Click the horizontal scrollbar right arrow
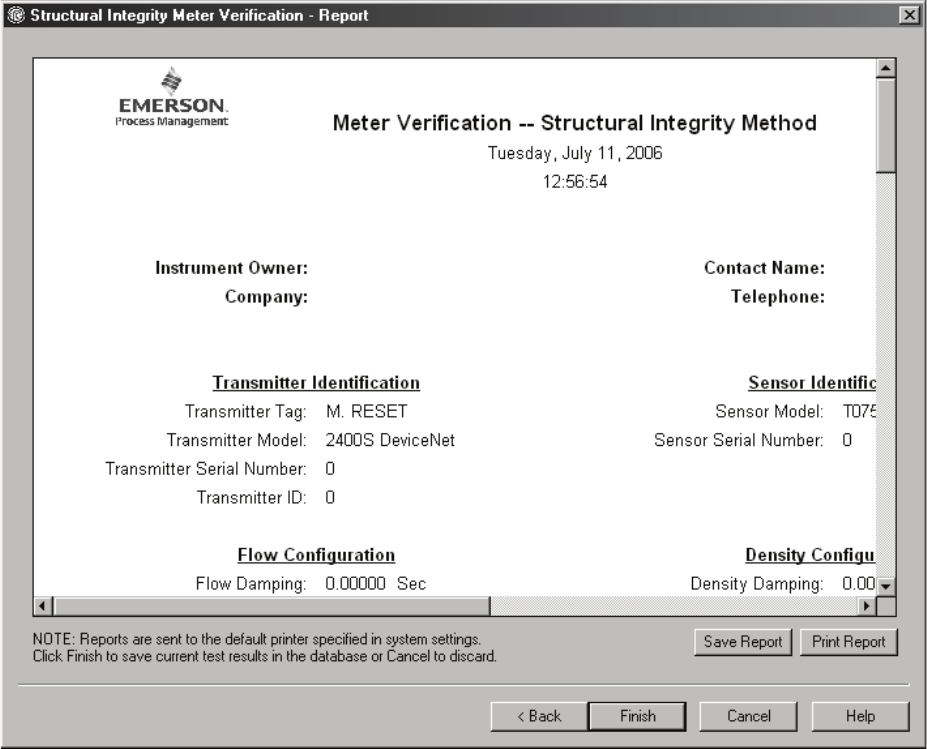 (867, 606)
